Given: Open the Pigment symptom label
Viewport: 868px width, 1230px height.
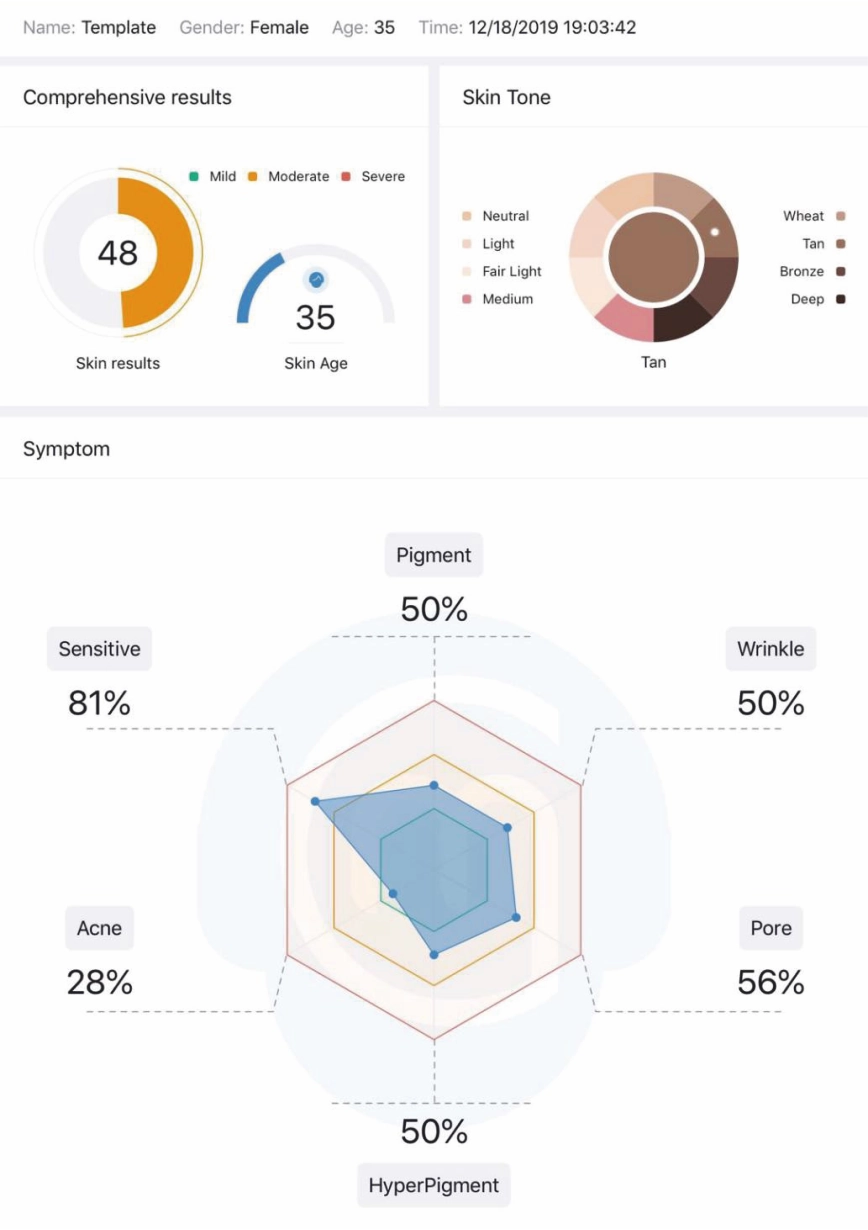Looking at the screenshot, I should click(x=434, y=555).
